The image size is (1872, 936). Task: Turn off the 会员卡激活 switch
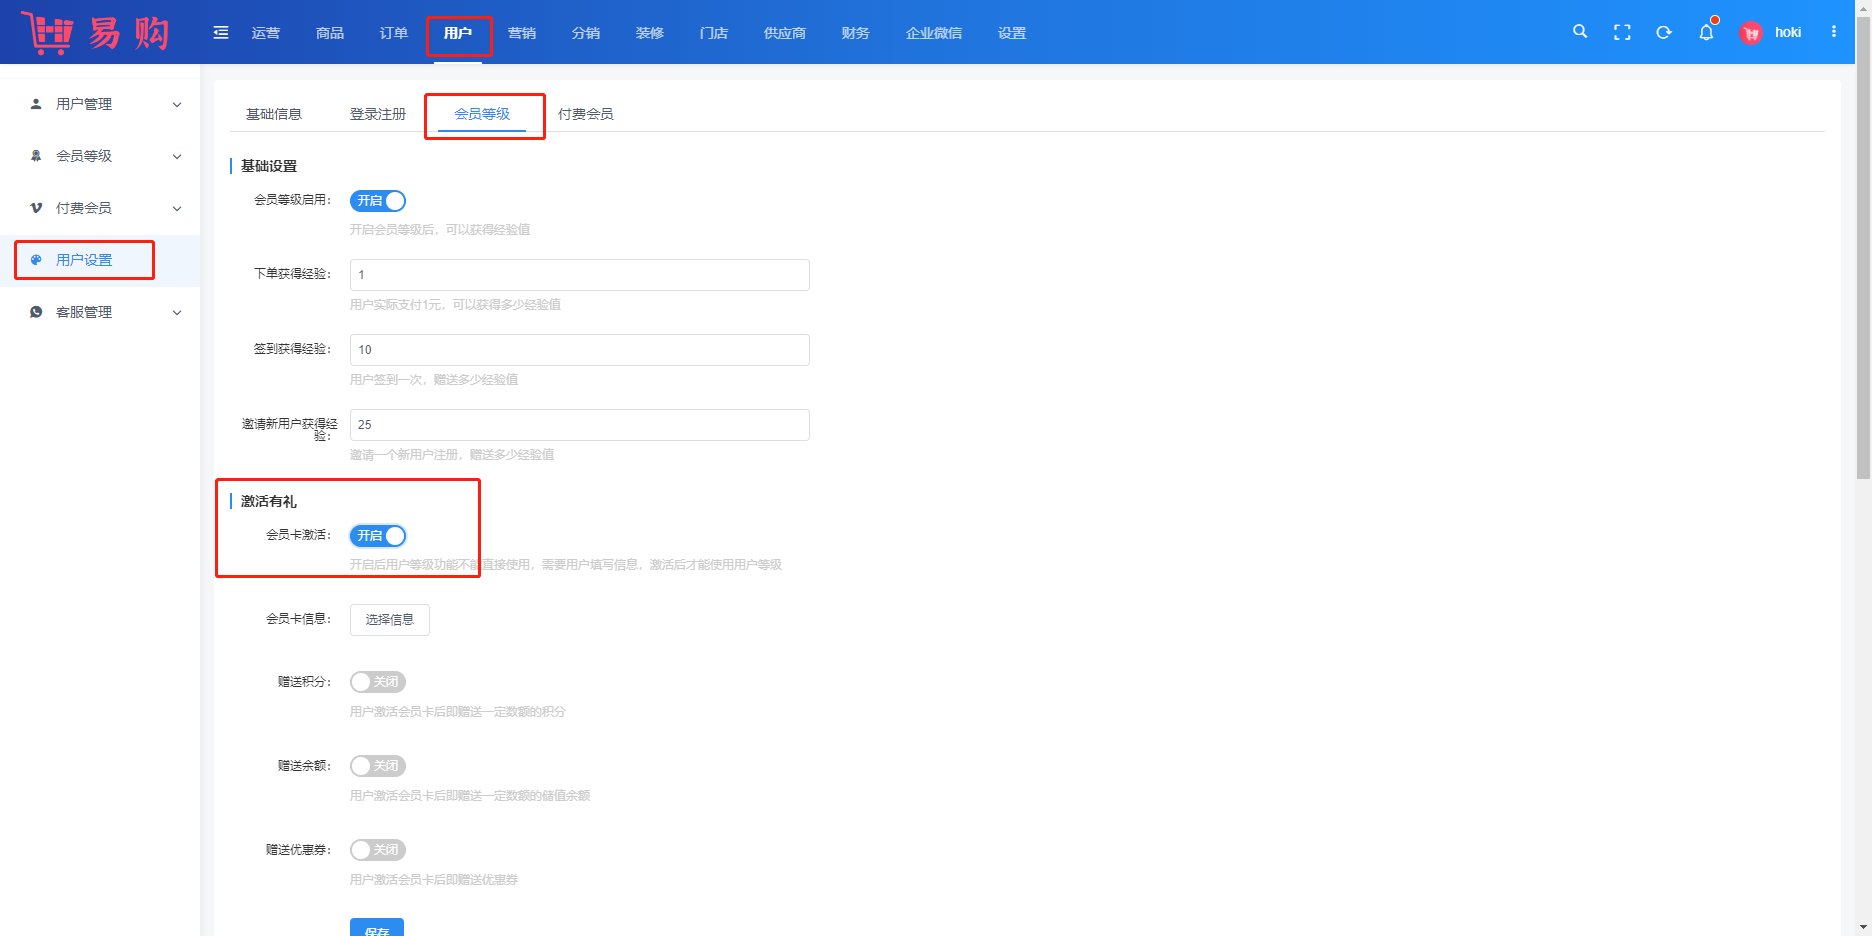click(x=378, y=536)
